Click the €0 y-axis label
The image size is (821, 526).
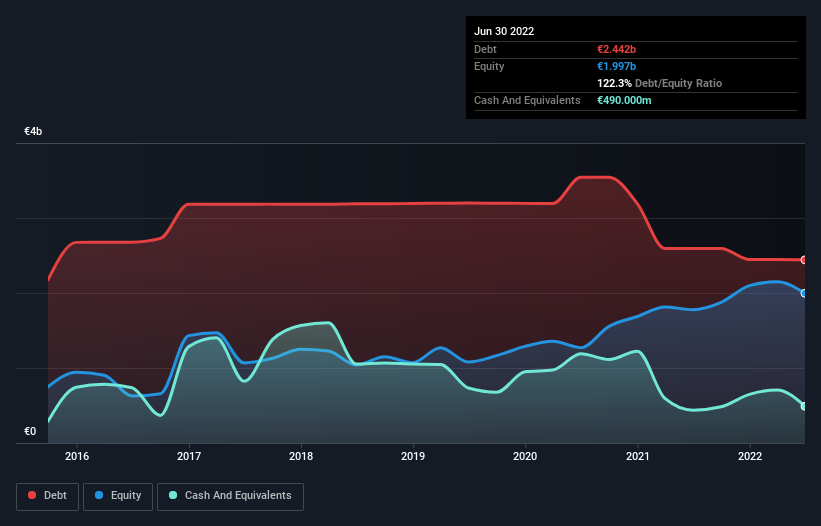click(30, 431)
